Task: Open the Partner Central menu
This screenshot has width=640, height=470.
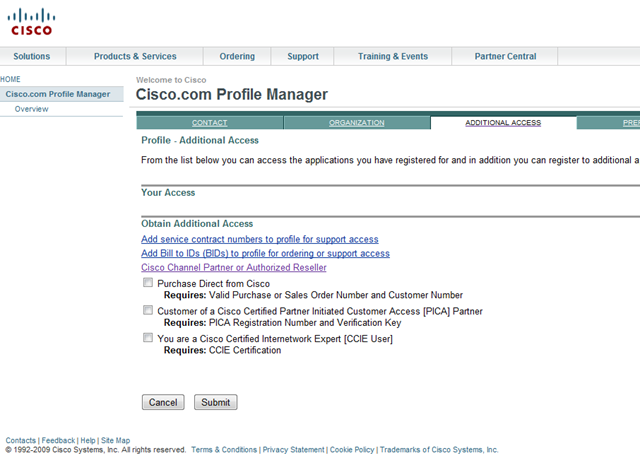Action: coord(505,56)
